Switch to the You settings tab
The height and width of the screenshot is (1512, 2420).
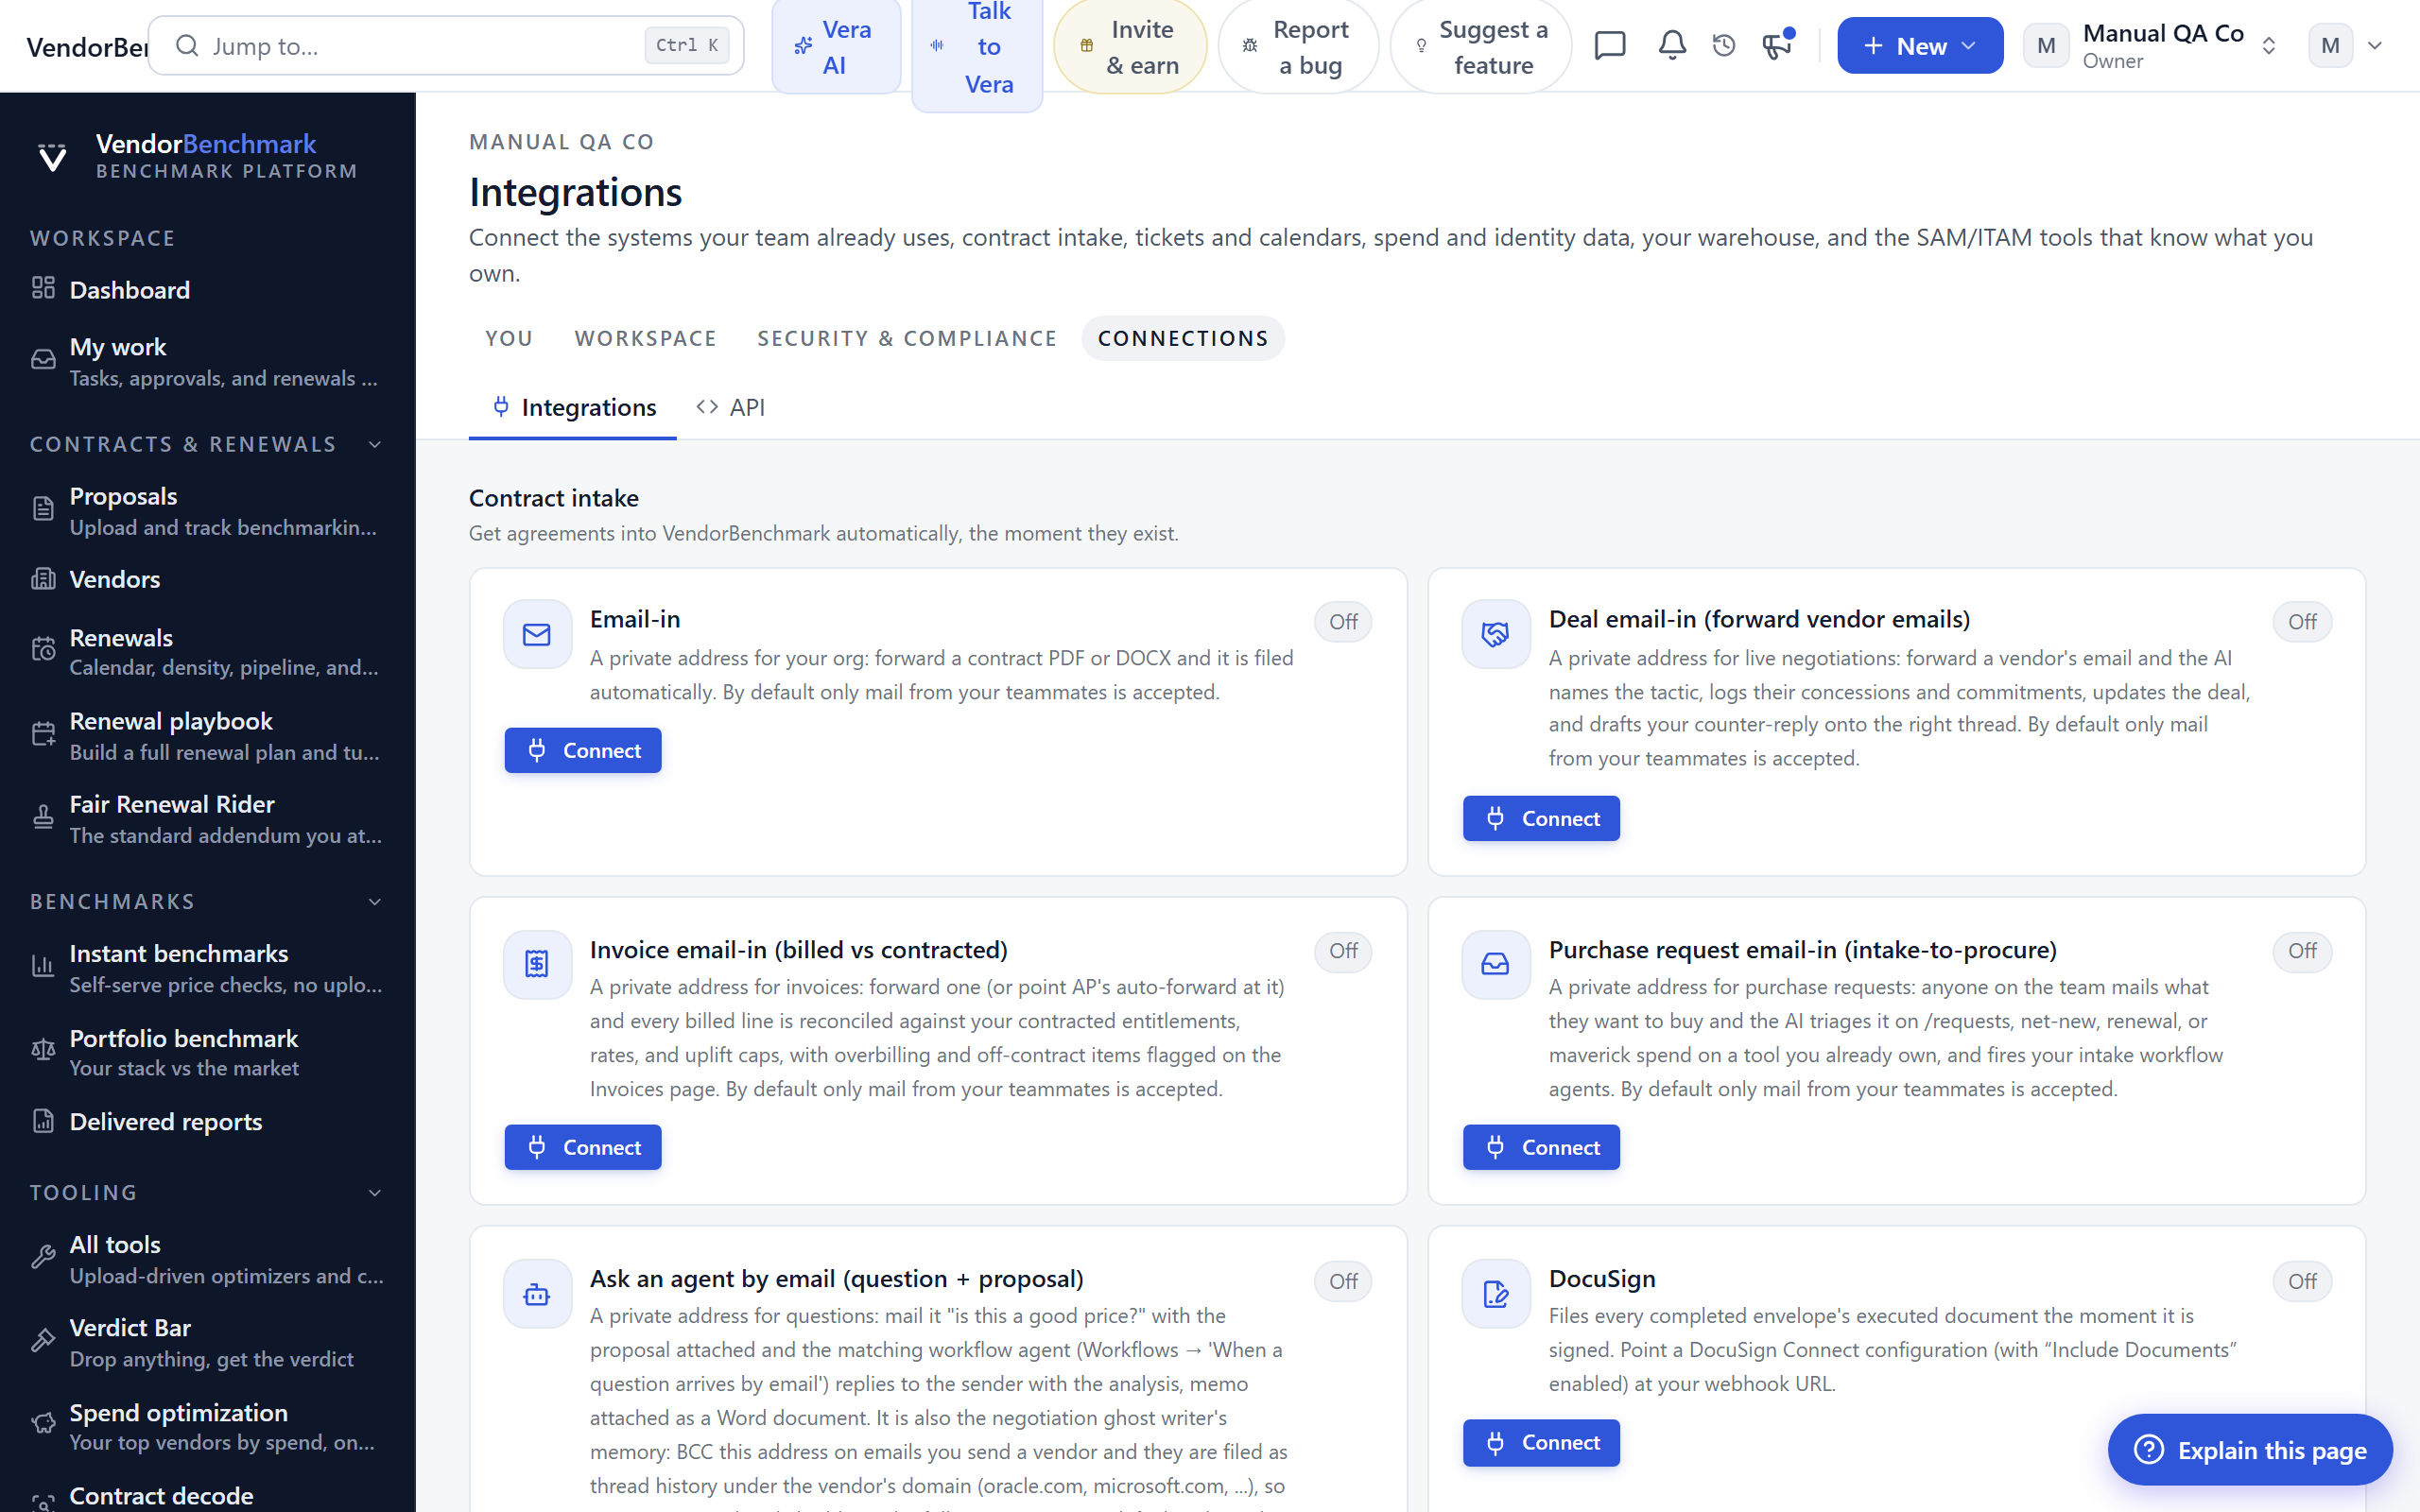point(509,339)
